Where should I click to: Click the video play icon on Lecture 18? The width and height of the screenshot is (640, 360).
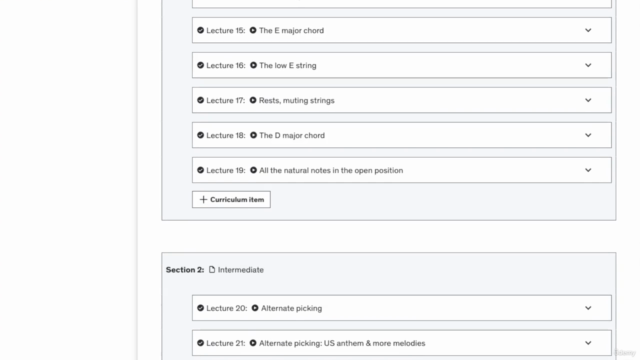[253, 135]
